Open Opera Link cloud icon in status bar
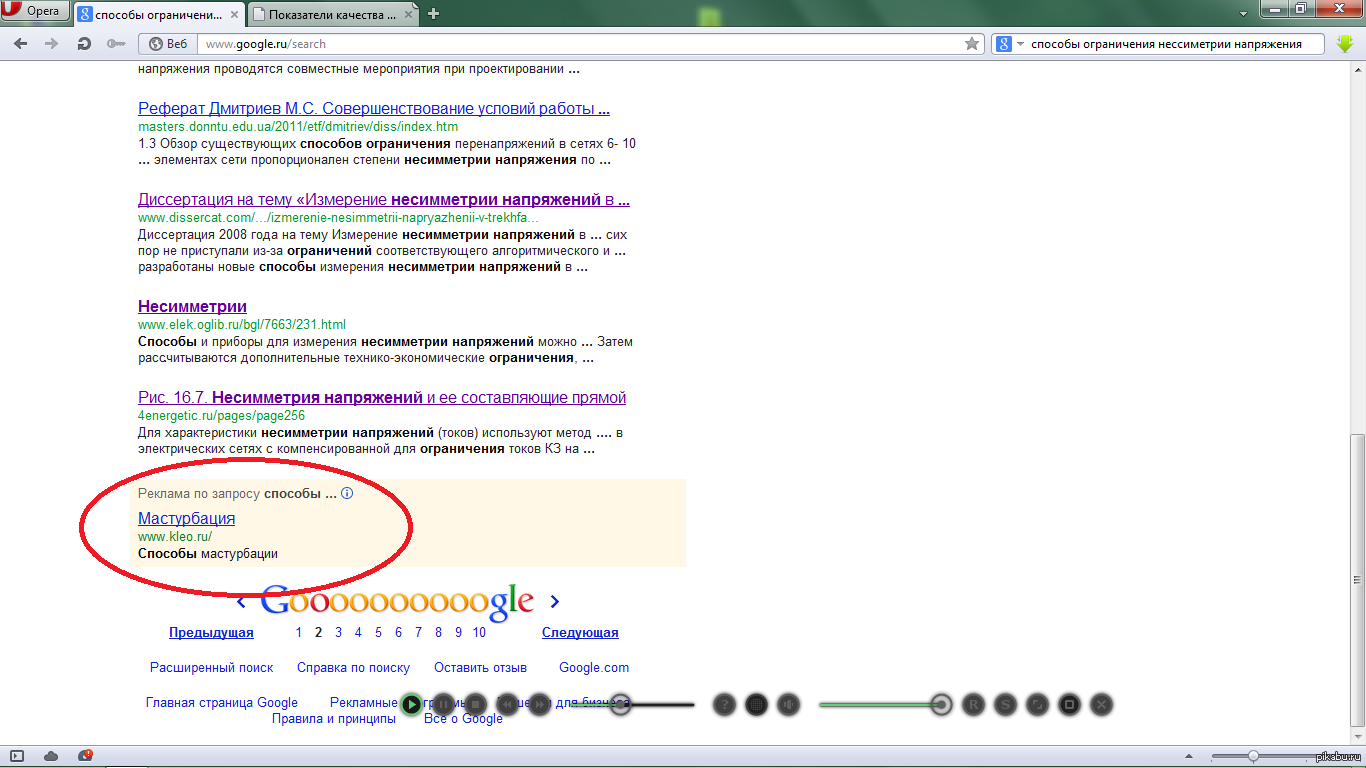The height and width of the screenshot is (768, 1366). pos(51,756)
